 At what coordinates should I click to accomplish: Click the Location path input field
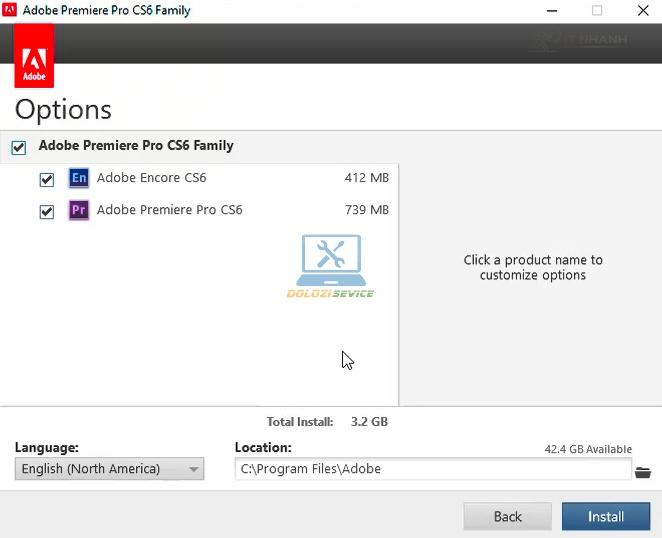point(432,469)
